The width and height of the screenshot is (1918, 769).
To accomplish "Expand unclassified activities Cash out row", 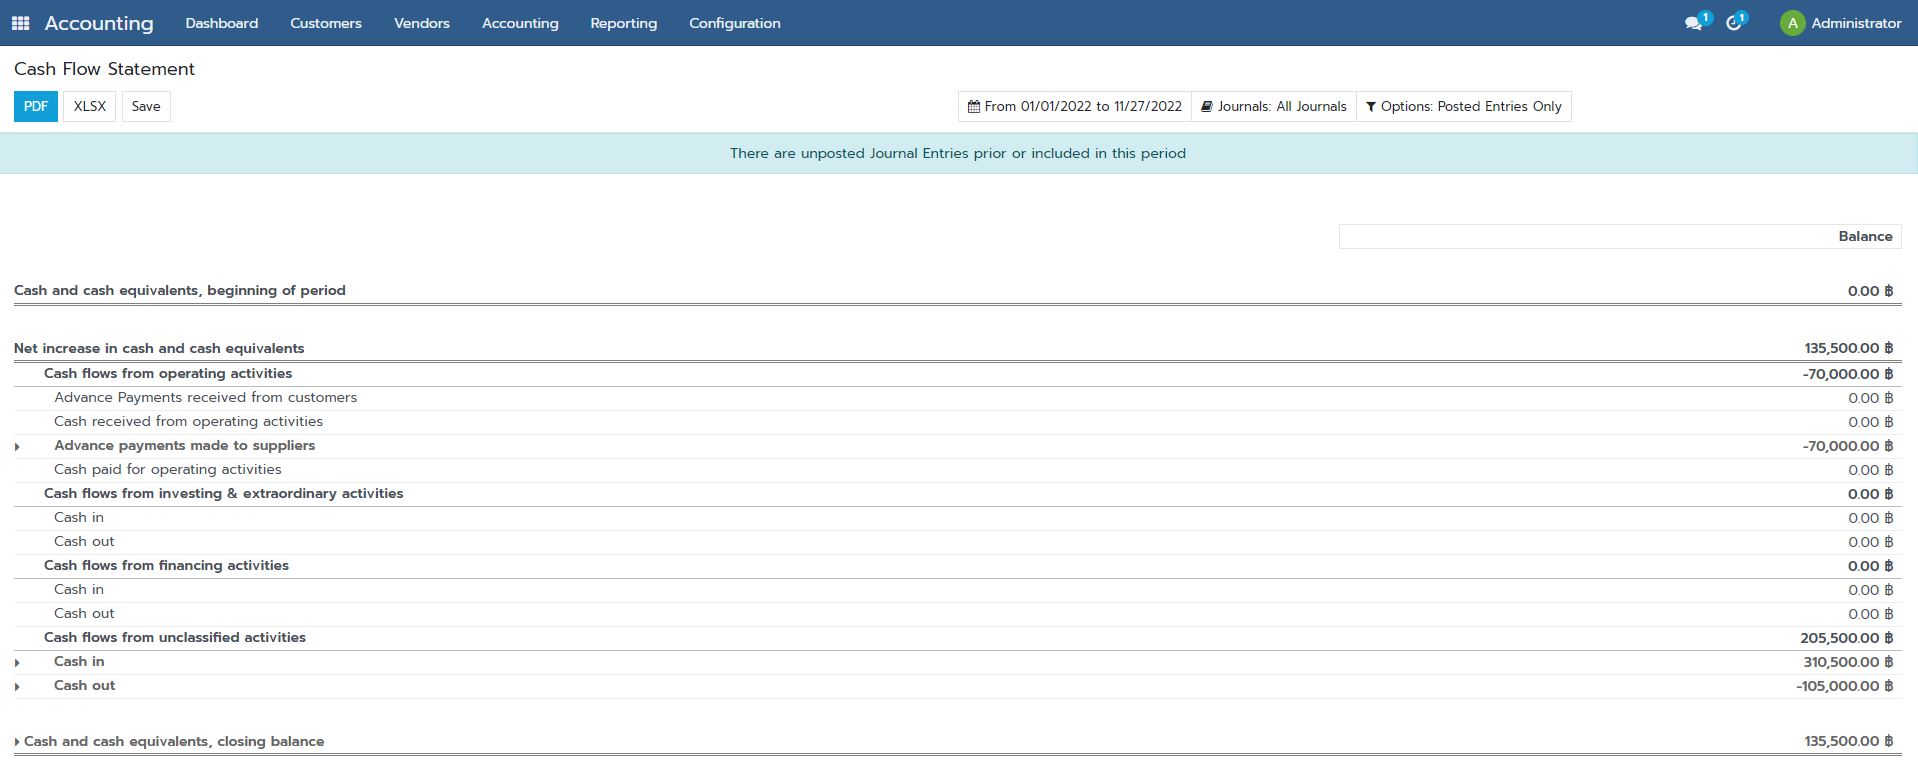I will pos(17,686).
